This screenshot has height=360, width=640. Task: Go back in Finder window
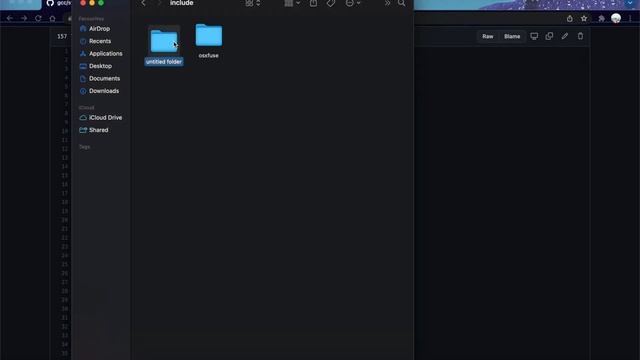coord(143,3)
